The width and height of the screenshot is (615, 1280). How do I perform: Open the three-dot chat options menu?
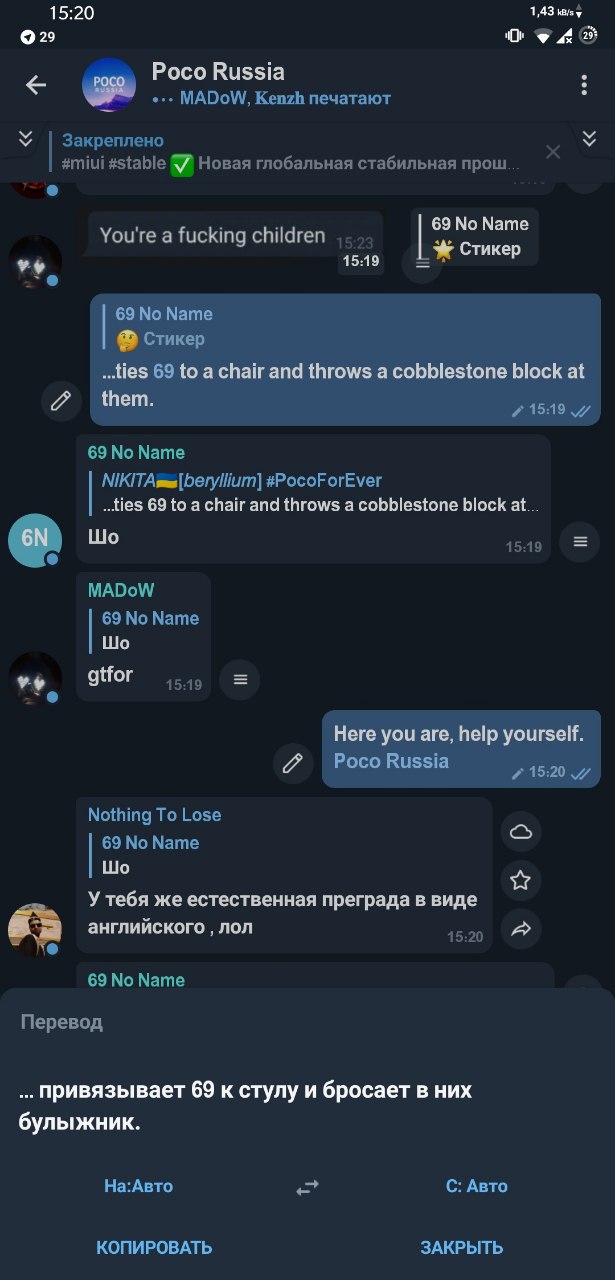(x=584, y=85)
